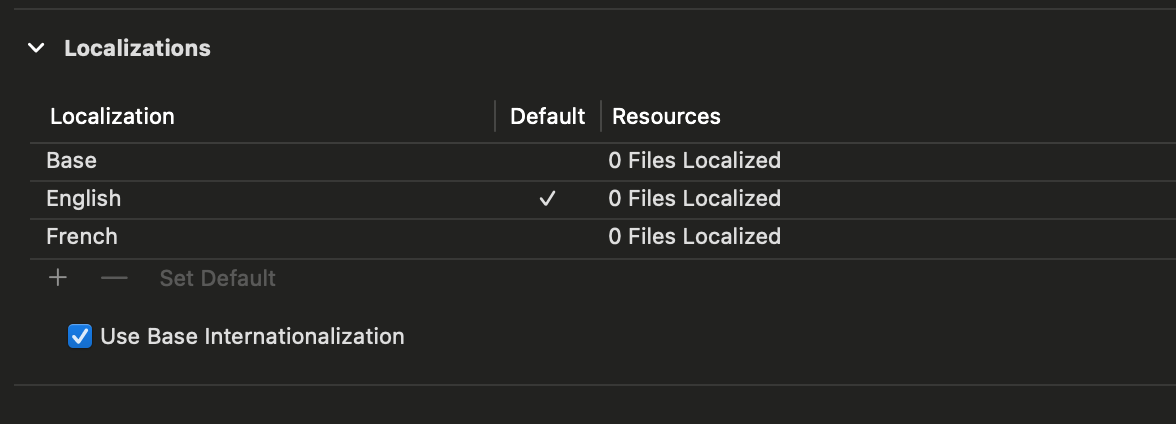Click French row's 0 Files Localized text
Image resolution: width=1176 pixels, height=424 pixels.
pos(694,237)
